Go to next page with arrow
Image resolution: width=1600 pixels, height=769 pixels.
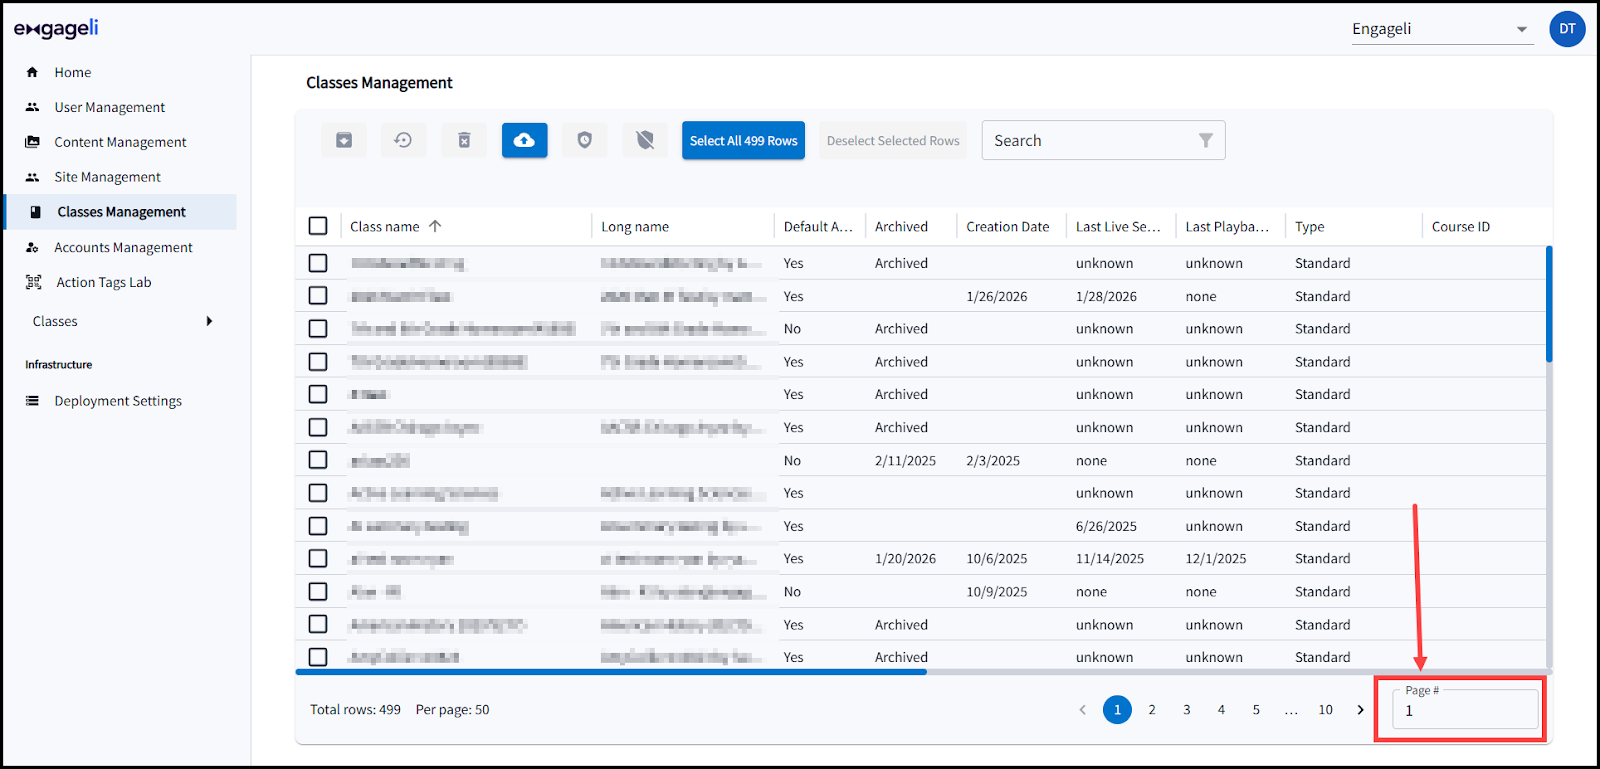(x=1360, y=710)
